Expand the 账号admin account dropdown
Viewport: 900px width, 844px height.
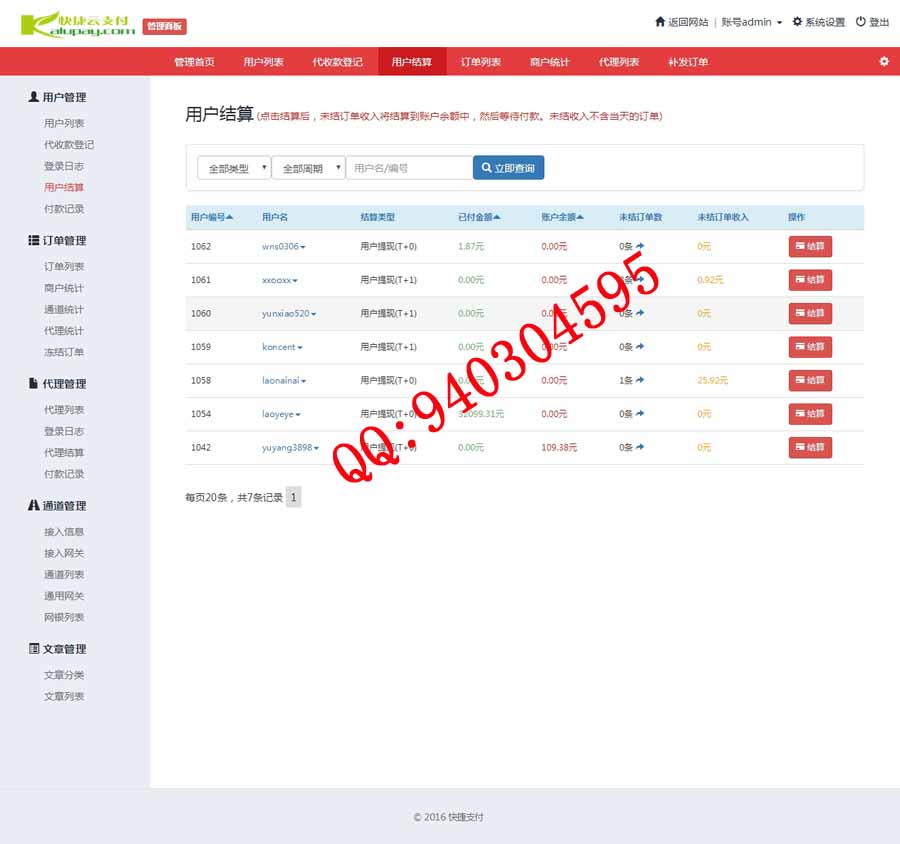coord(751,22)
